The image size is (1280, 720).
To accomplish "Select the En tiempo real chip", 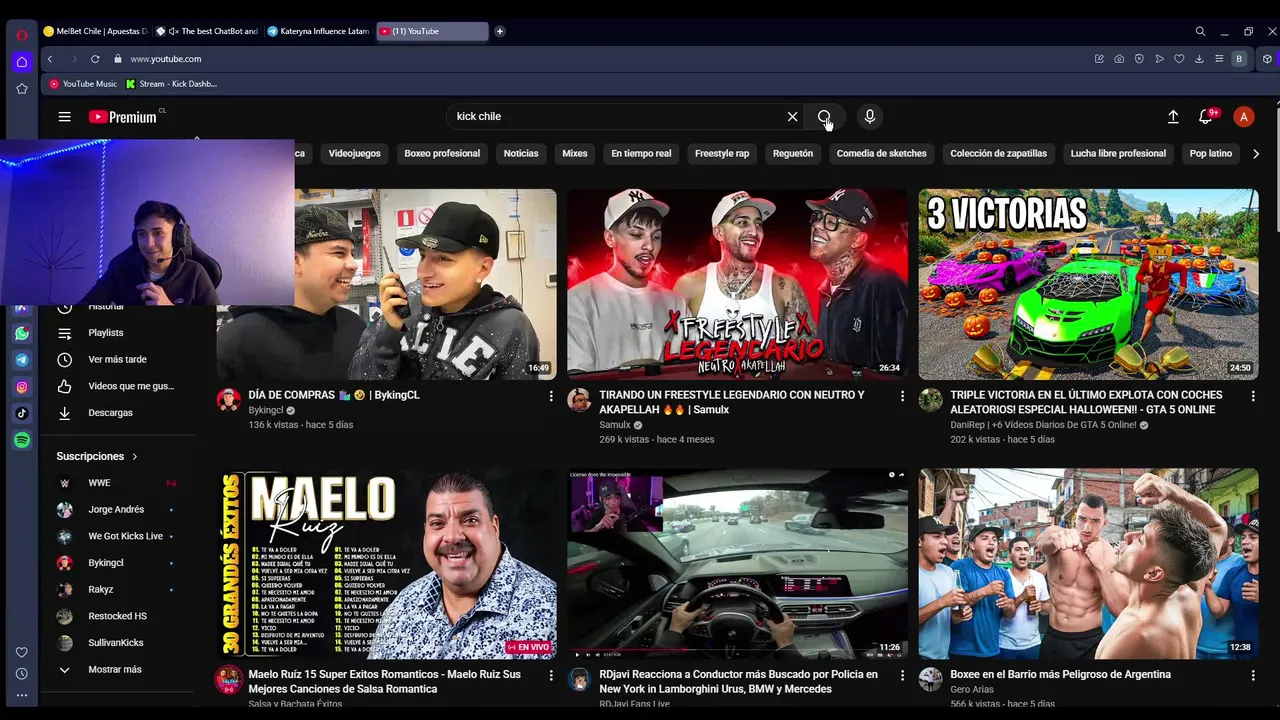I will (x=641, y=154).
